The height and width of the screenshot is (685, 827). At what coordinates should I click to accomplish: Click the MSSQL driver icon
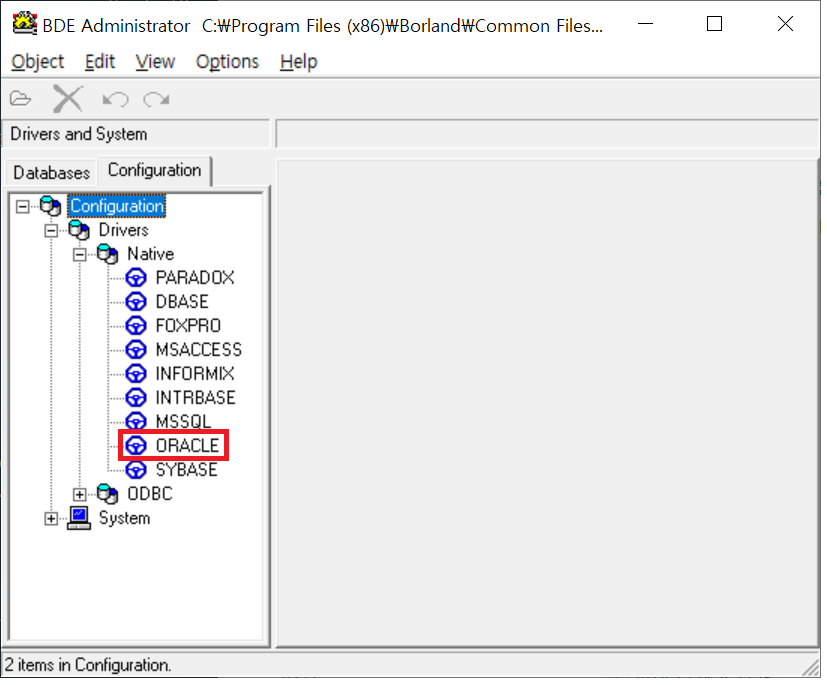[x=137, y=422]
